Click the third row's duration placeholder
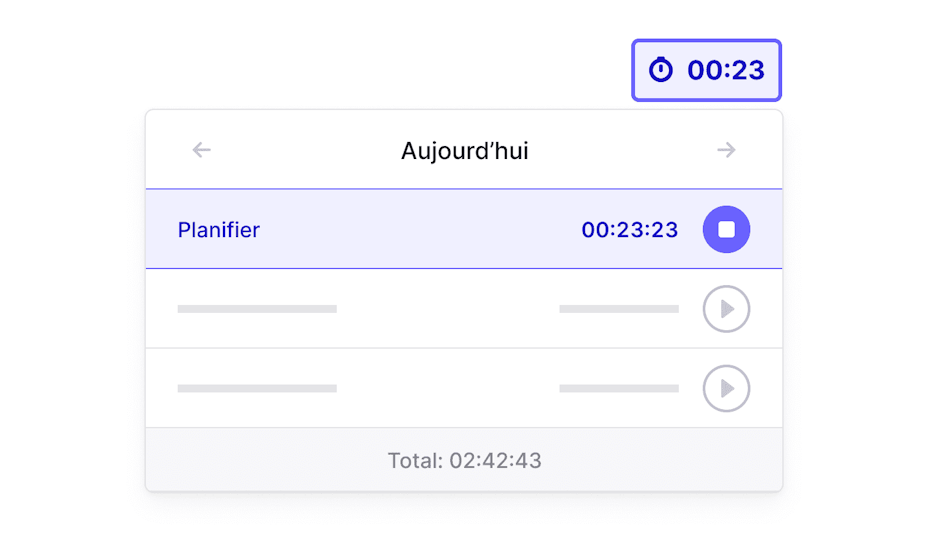This screenshot has width=928, height=533. 618,388
